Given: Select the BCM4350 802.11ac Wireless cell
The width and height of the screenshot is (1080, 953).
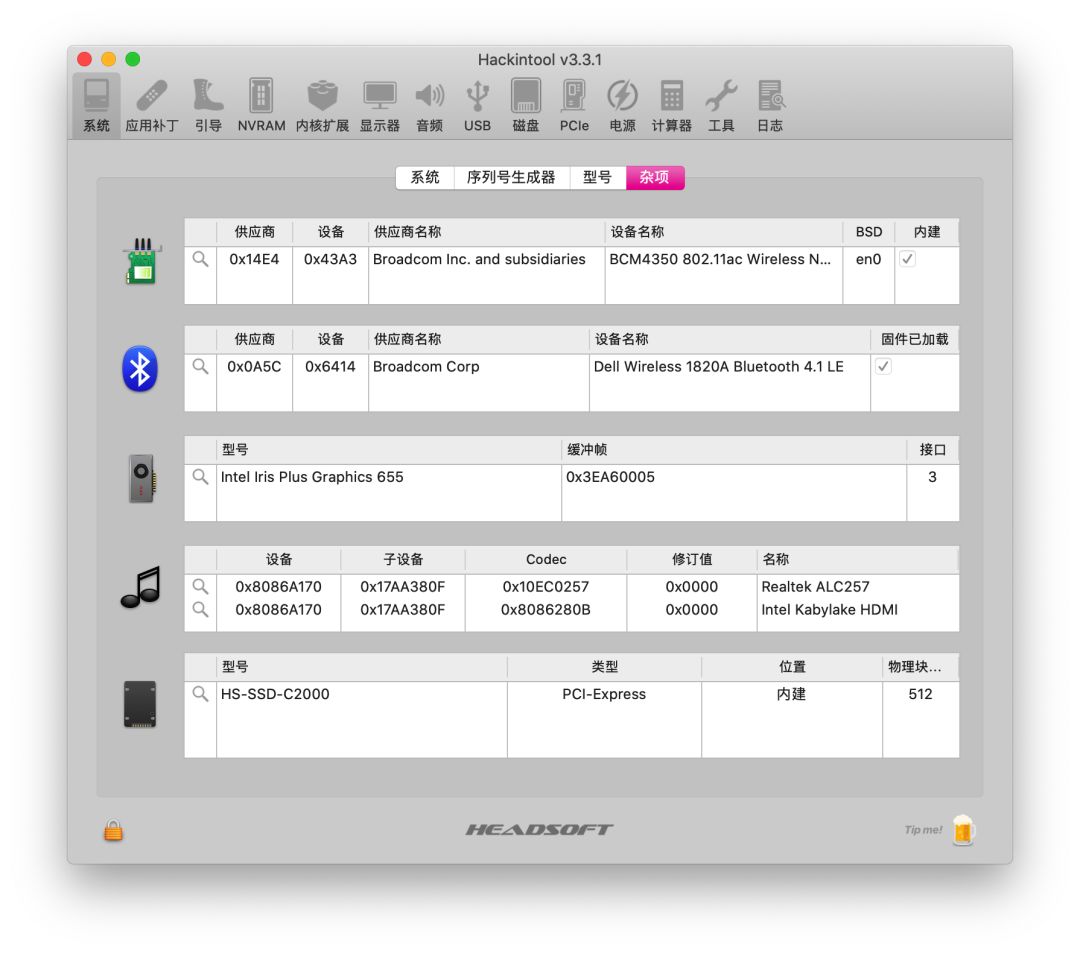Looking at the screenshot, I should (x=723, y=259).
